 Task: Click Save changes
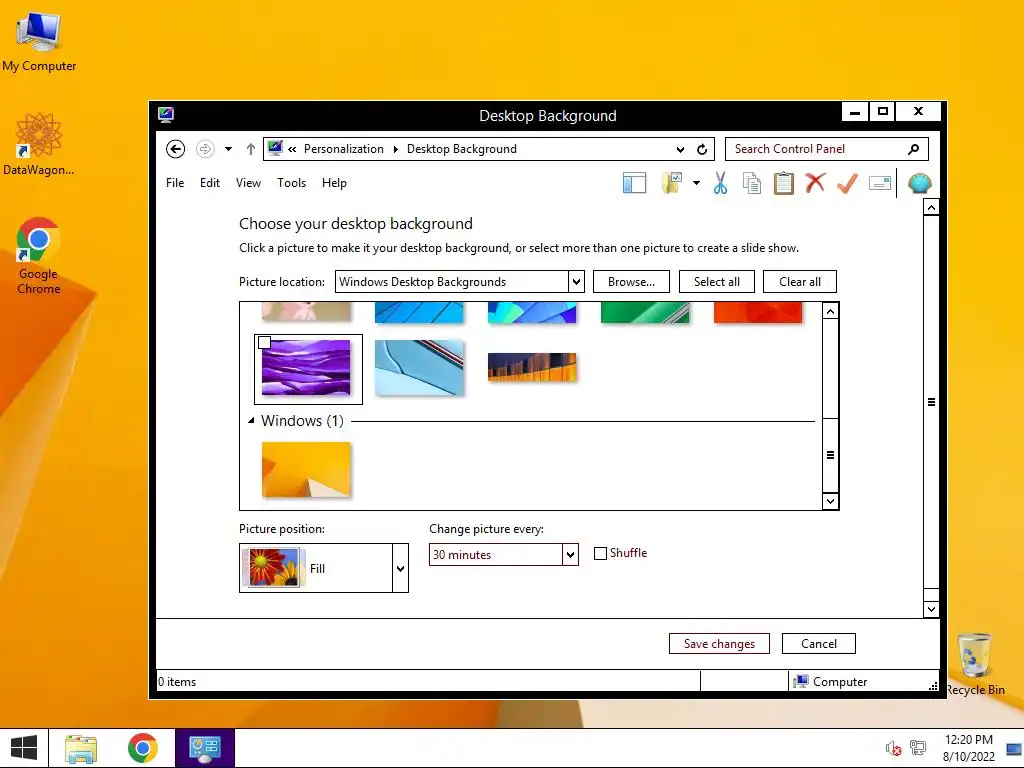point(719,643)
